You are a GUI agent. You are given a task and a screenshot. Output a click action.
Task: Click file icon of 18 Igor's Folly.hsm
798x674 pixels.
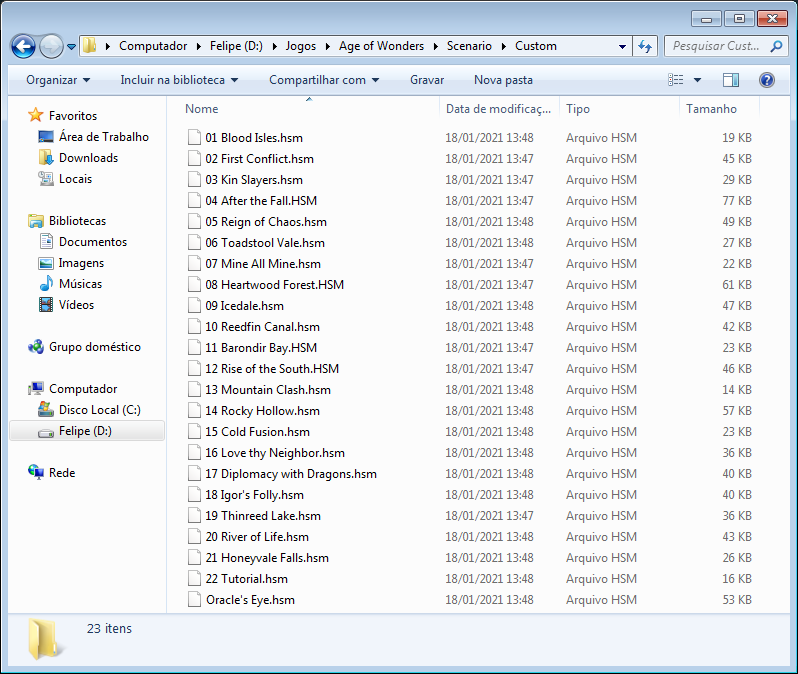(x=194, y=495)
